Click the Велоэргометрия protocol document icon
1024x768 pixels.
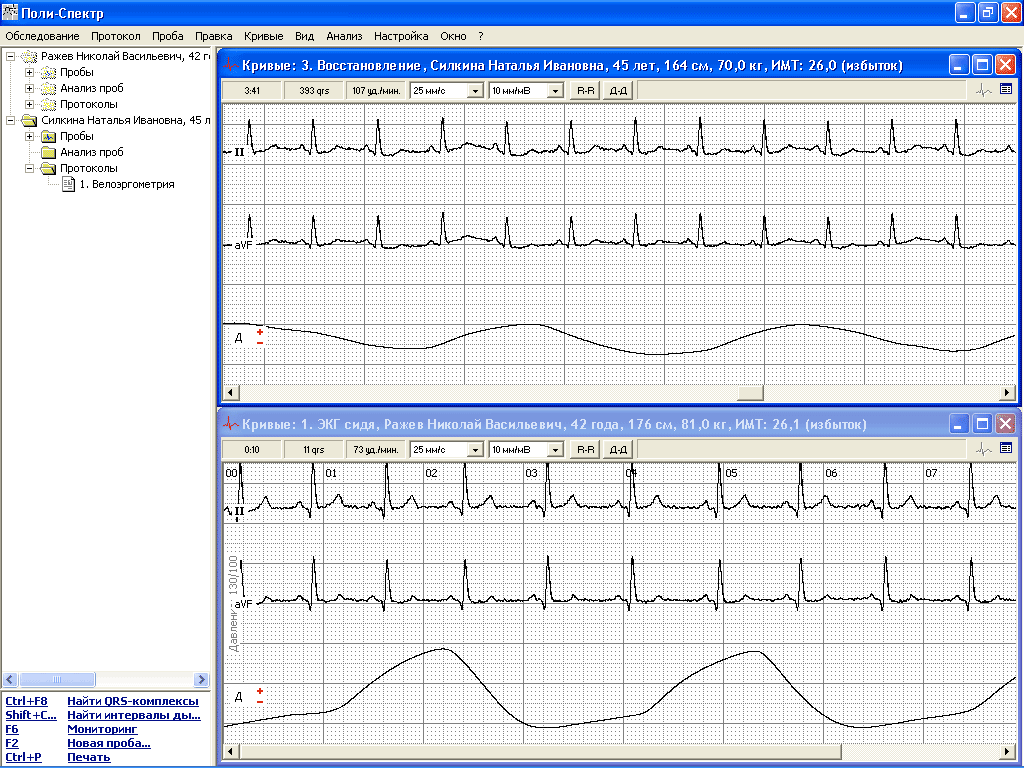click(68, 184)
